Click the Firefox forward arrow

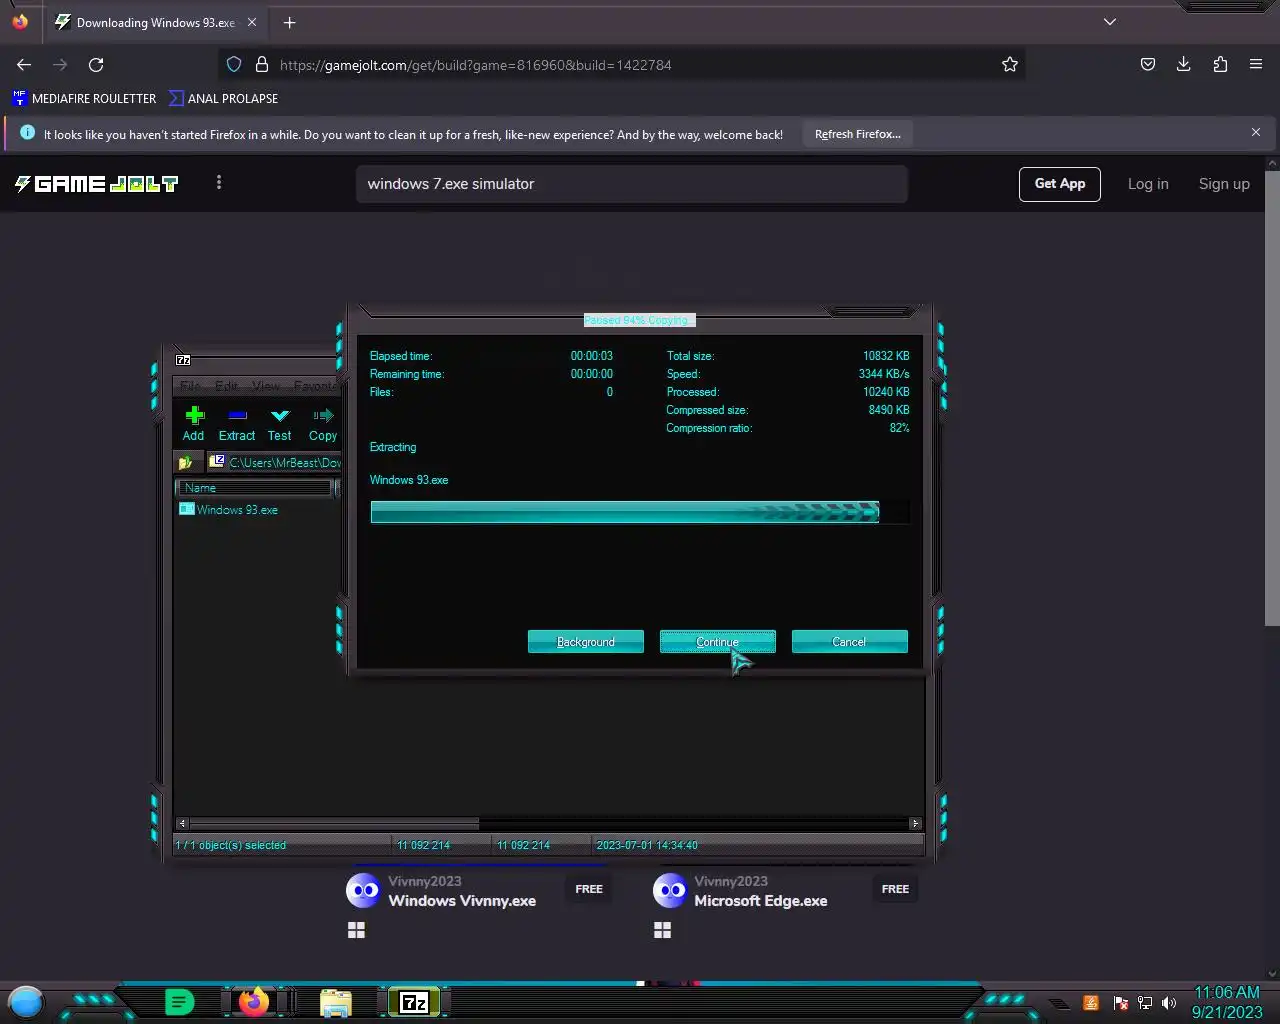pos(60,65)
